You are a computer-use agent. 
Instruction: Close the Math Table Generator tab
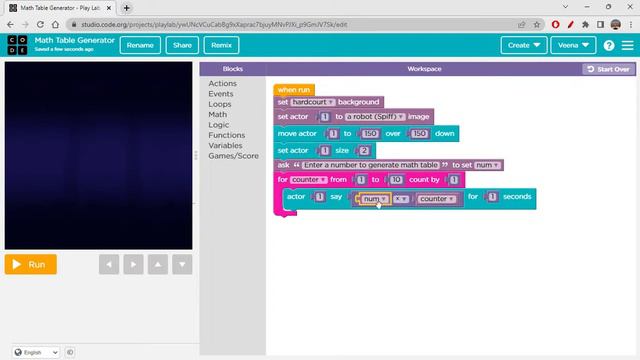109,8
